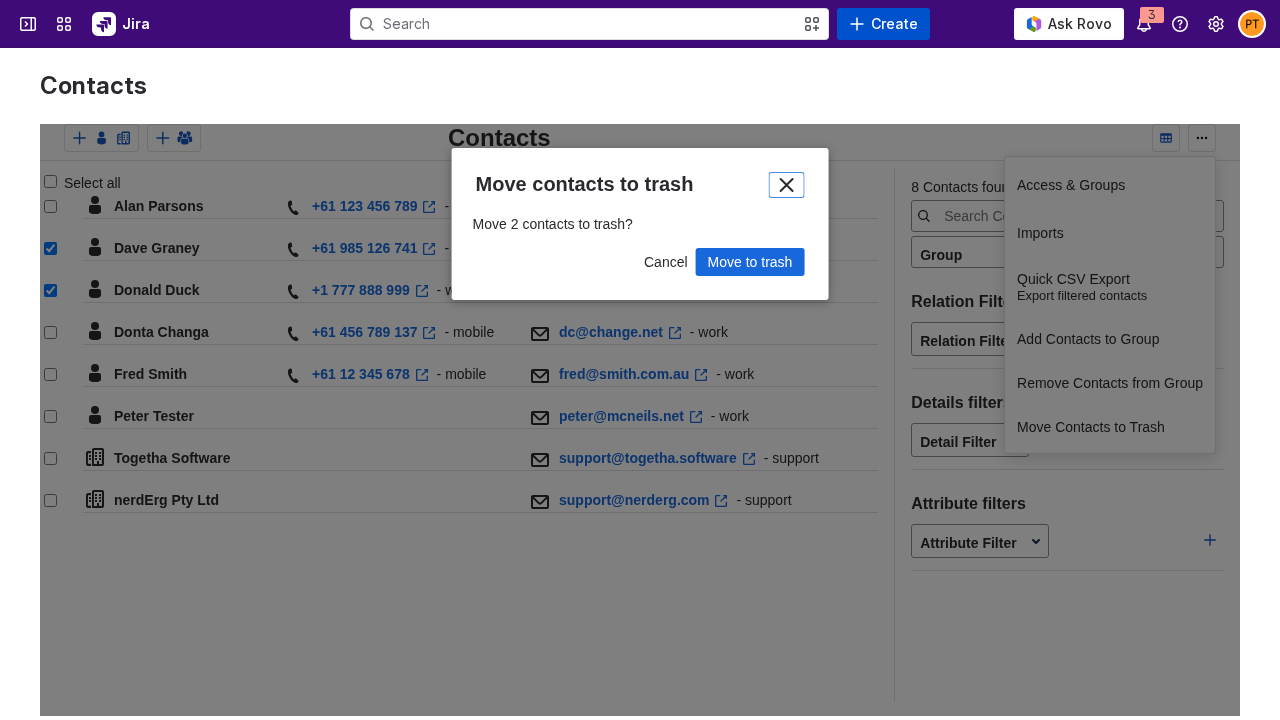
Task: Open the app switcher grid icon
Action: pyautogui.click(x=64, y=24)
